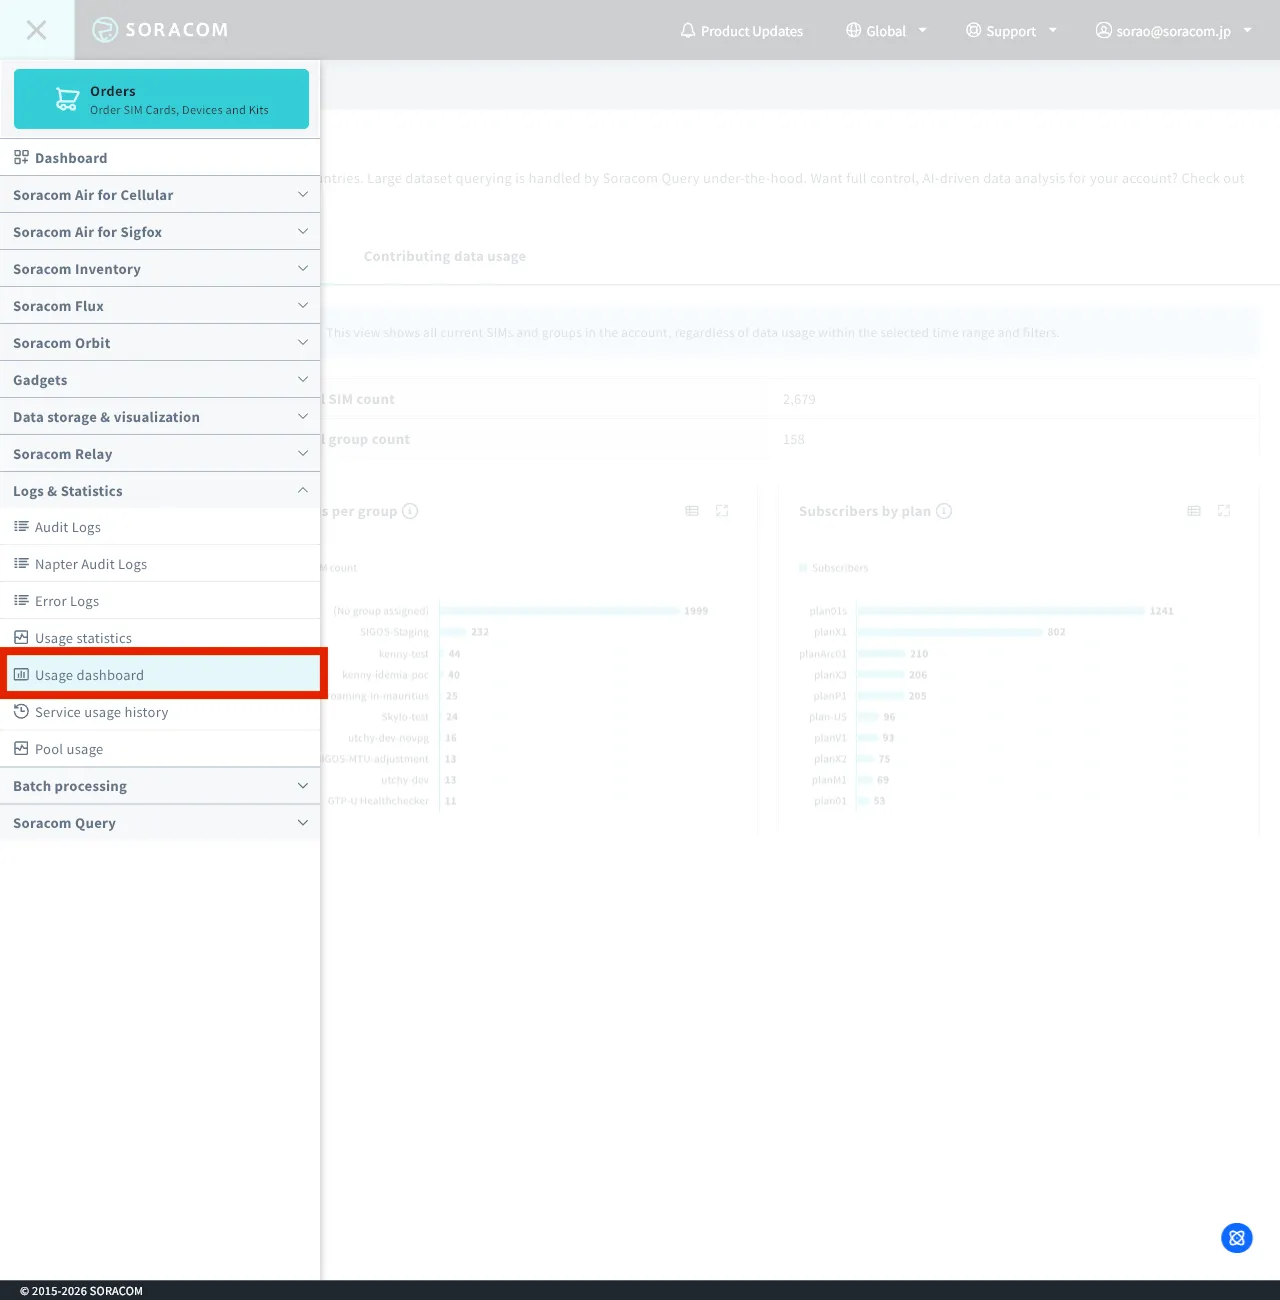Expand Soracom Air for Sigfox section
This screenshot has width=1280, height=1300.
click(160, 232)
